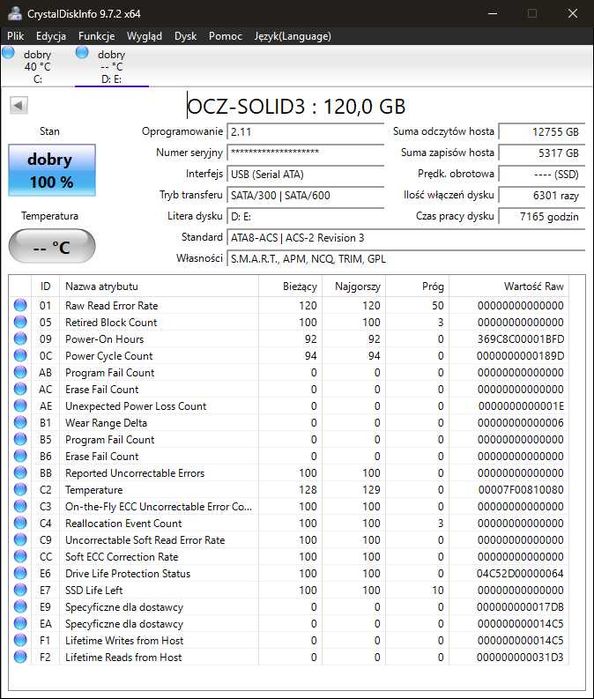Click the Numer seryjny field
This screenshot has height=699, width=594.
305,152
